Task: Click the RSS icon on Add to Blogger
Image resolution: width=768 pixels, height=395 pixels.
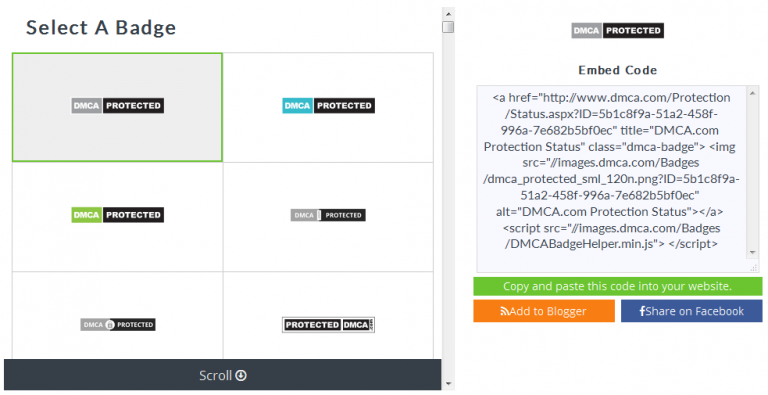Action: (x=504, y=311)
